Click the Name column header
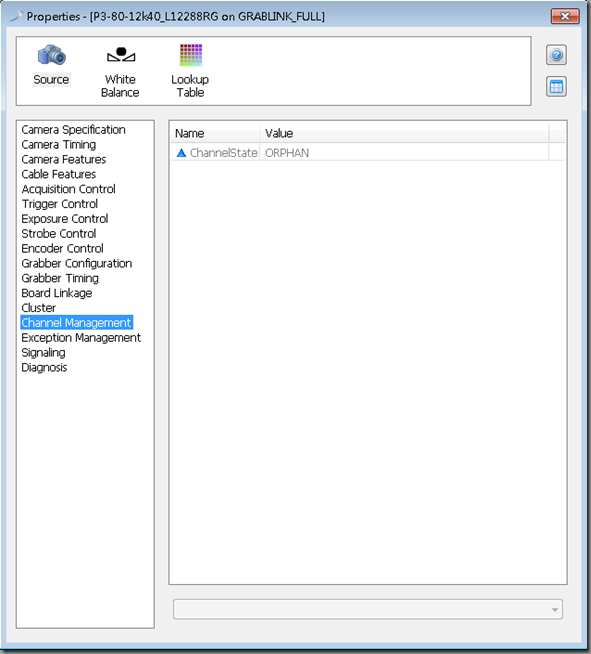The image size is (591, 654). pos(215,133)
